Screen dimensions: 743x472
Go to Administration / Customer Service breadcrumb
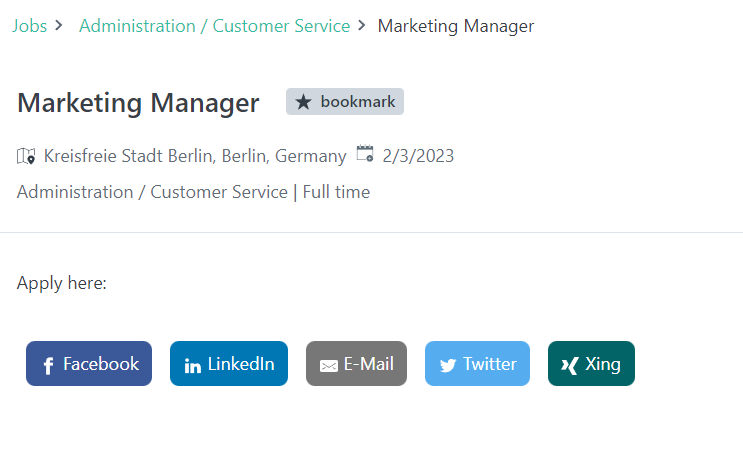point(215,26)
